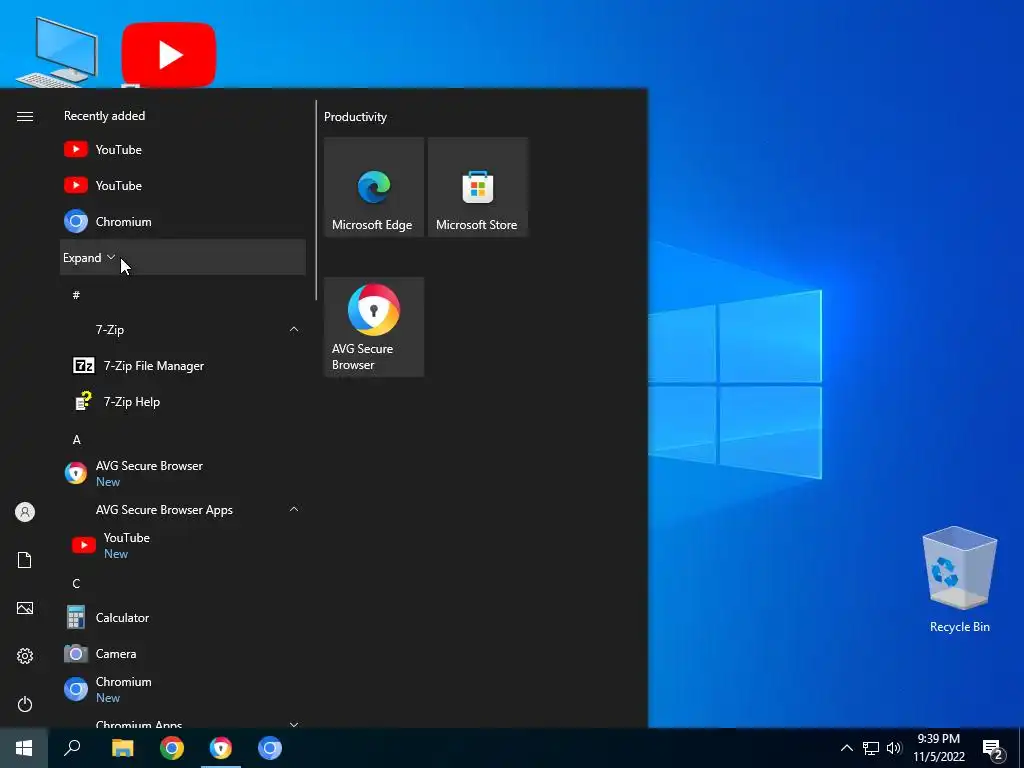
Task: Open File Explorer from the taskbar
Action: click(122, 748)
